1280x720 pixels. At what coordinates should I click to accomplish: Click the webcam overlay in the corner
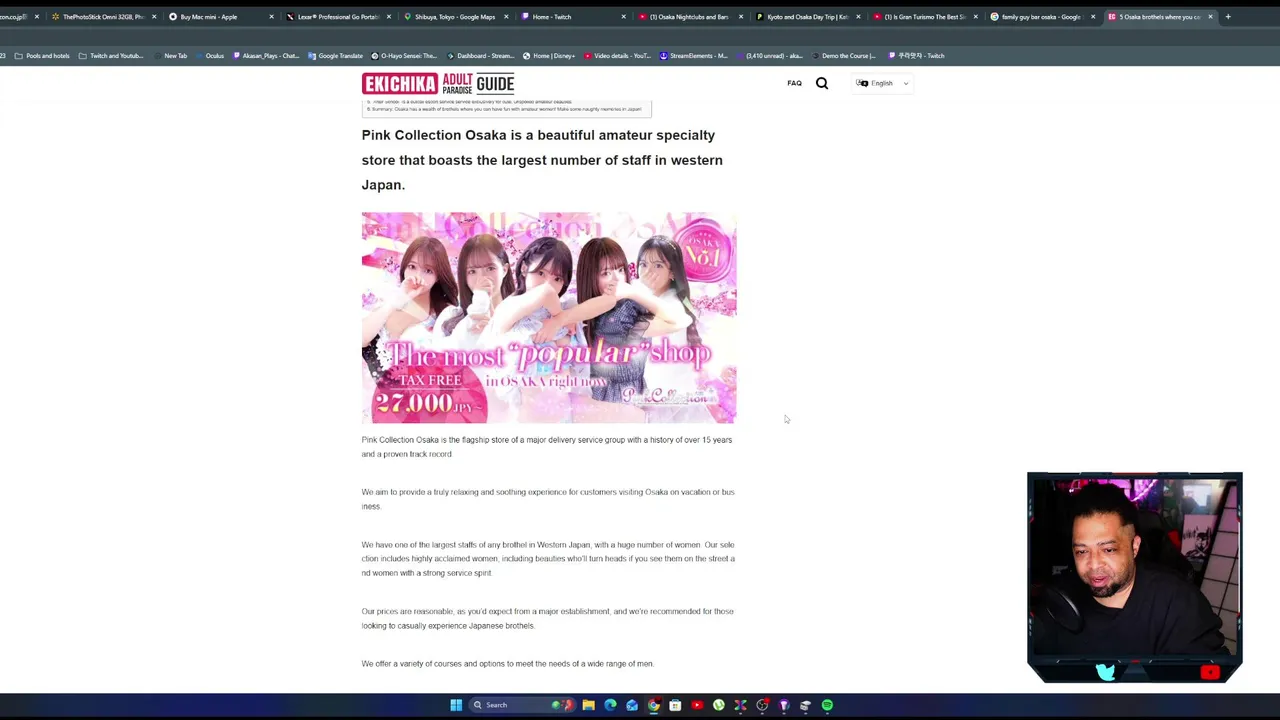click(x=1134, y=577)
